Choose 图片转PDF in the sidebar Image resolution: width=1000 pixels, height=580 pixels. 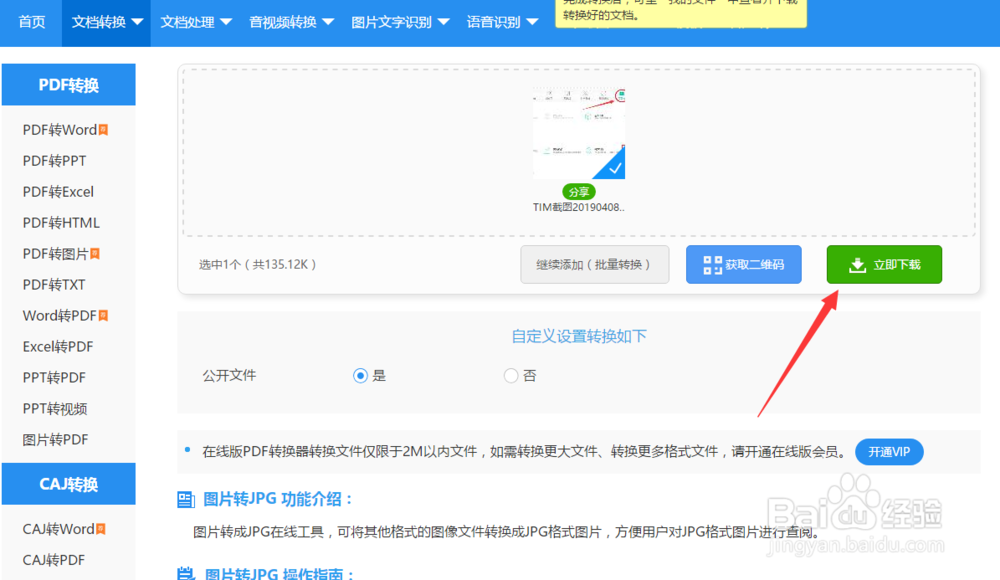click(55, 440)
